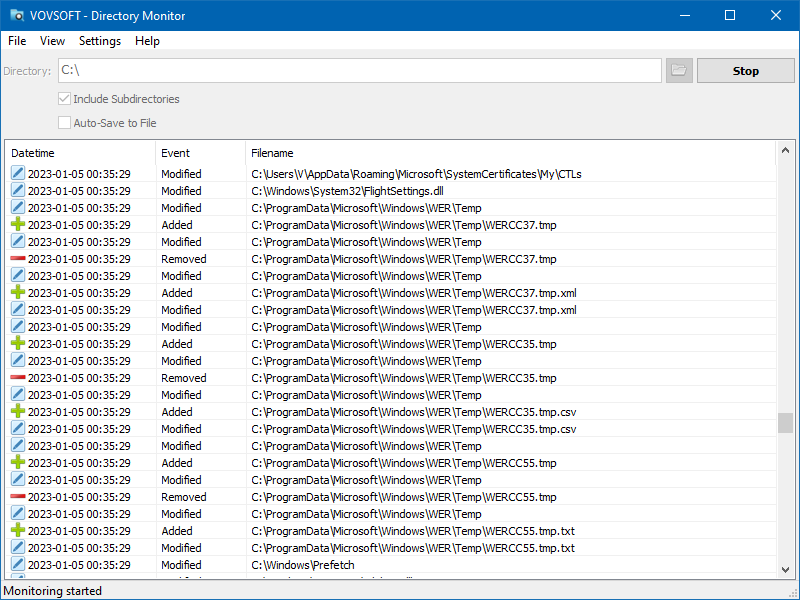Enable Auto-Save to File
Viewport: 800px width, 600px height.
click(x=64, y=122)
